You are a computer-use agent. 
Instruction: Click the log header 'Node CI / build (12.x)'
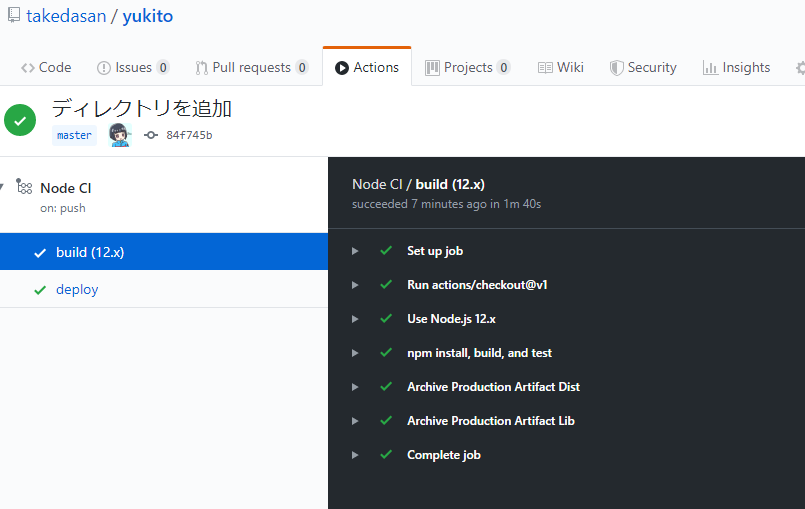pyautogui.click(x=418, y=184)
